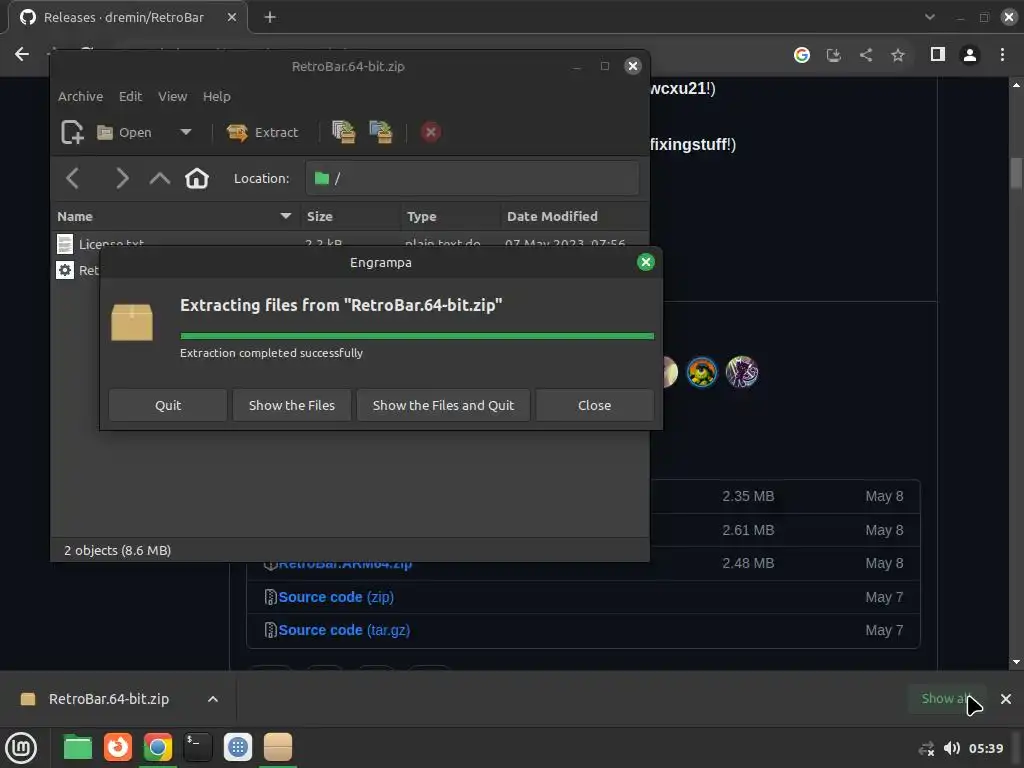The height and width of the screenshot is (768, 1024).
Task: Click the orange contributor avatar
Action: coord(702,372)
